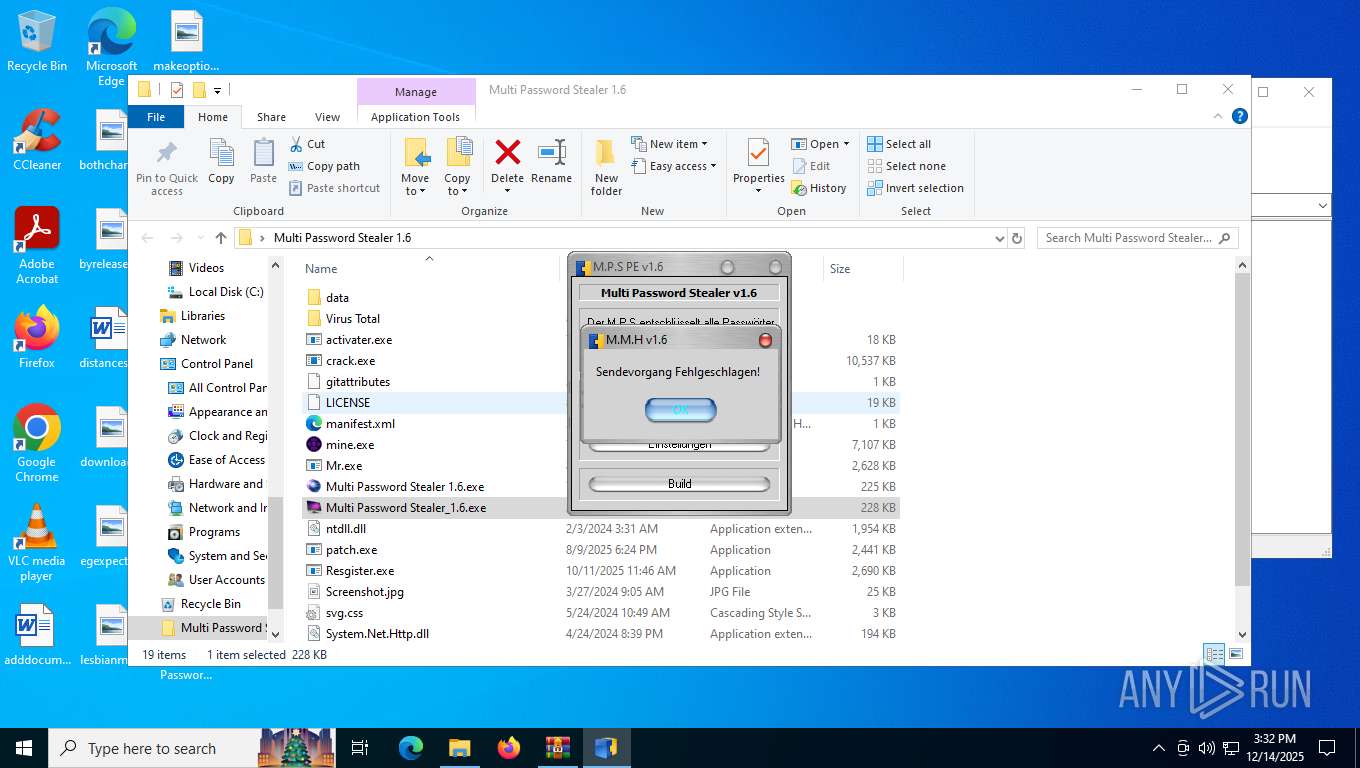Click Copy path in Clipboard group
The image size is (1360, 768).
click(324, 166)
